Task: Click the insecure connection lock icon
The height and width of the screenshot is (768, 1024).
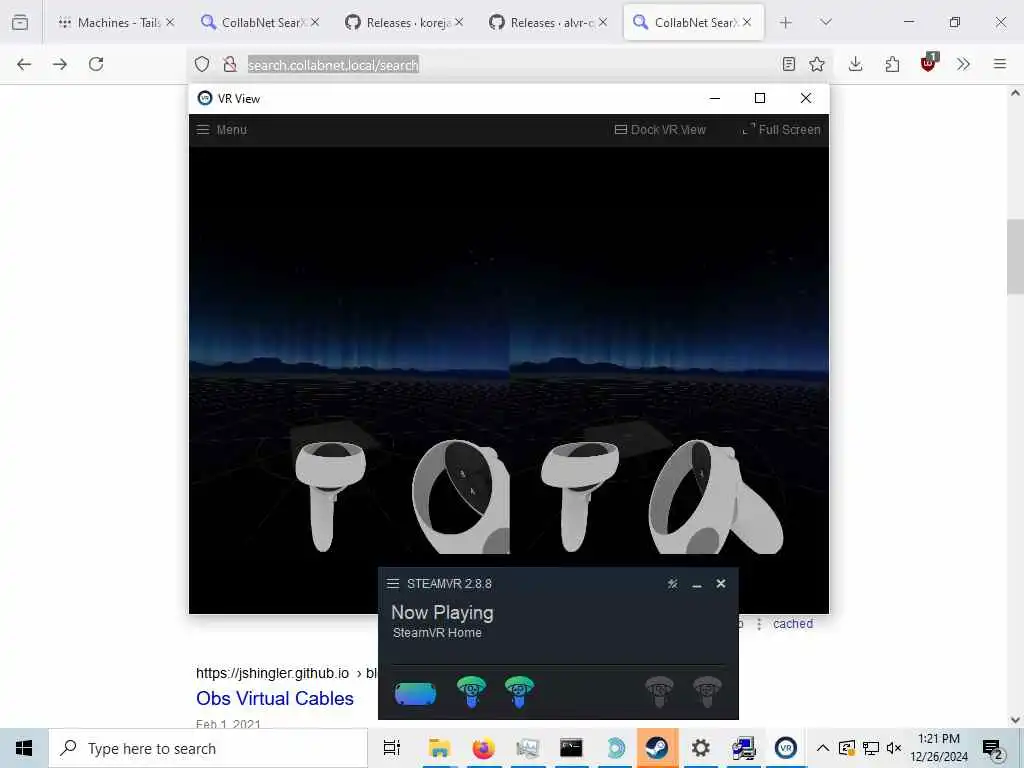Action: [230, 64]
